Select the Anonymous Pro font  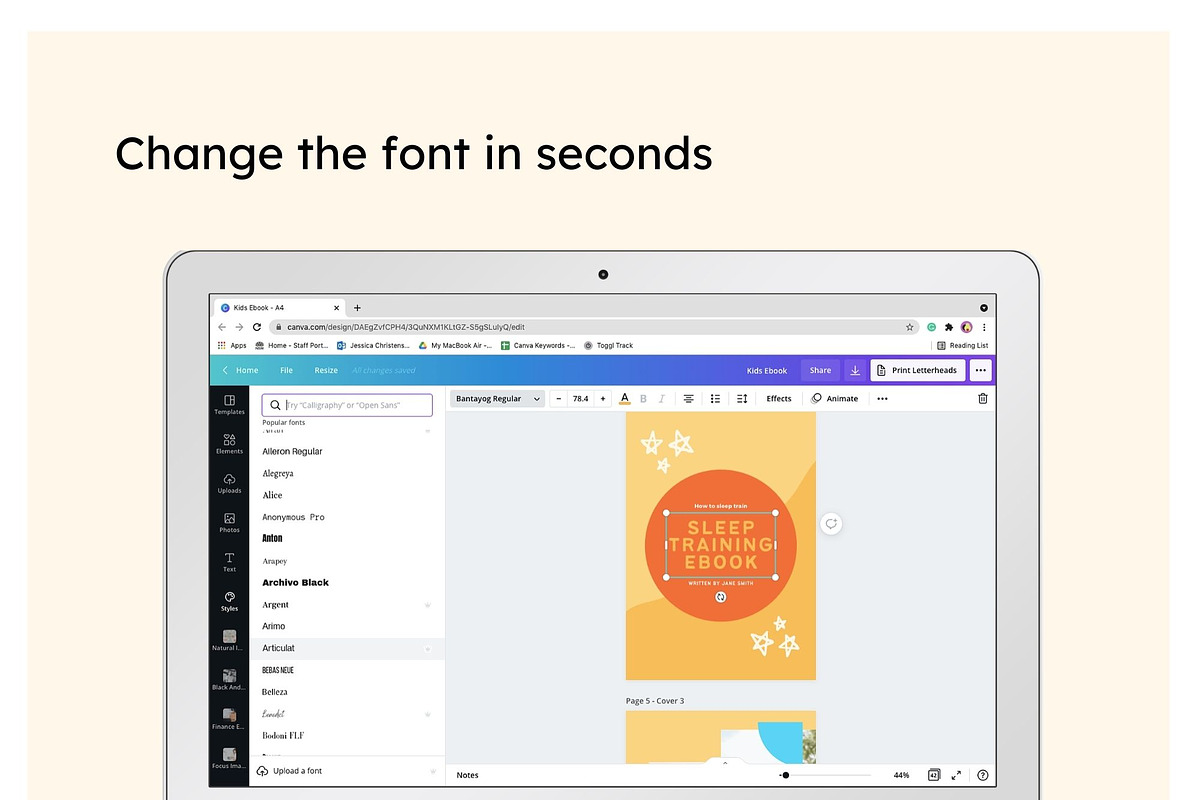(293, 517)
